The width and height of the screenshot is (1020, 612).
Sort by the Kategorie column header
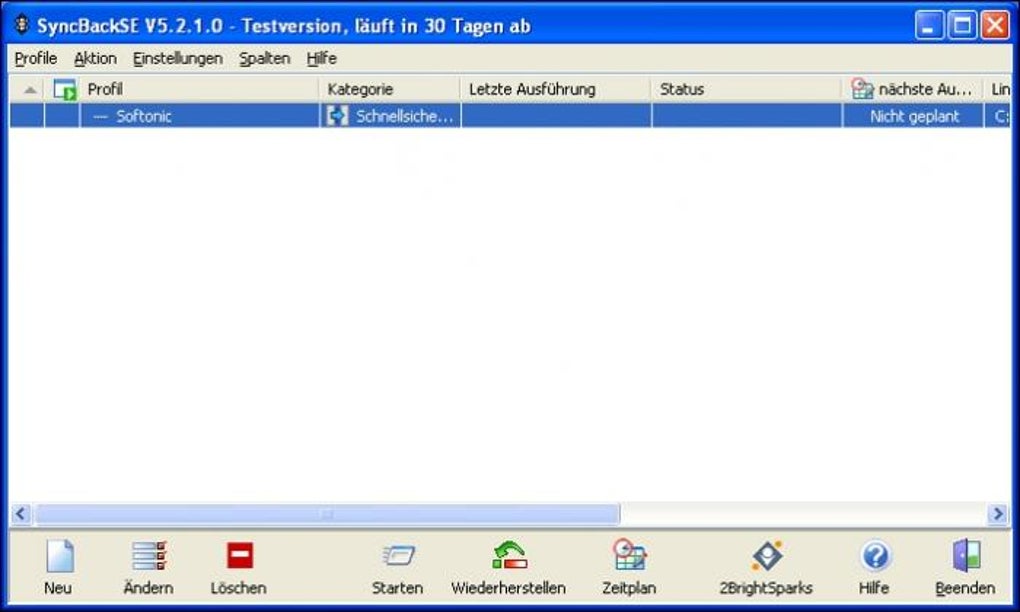tap(390, 89)
